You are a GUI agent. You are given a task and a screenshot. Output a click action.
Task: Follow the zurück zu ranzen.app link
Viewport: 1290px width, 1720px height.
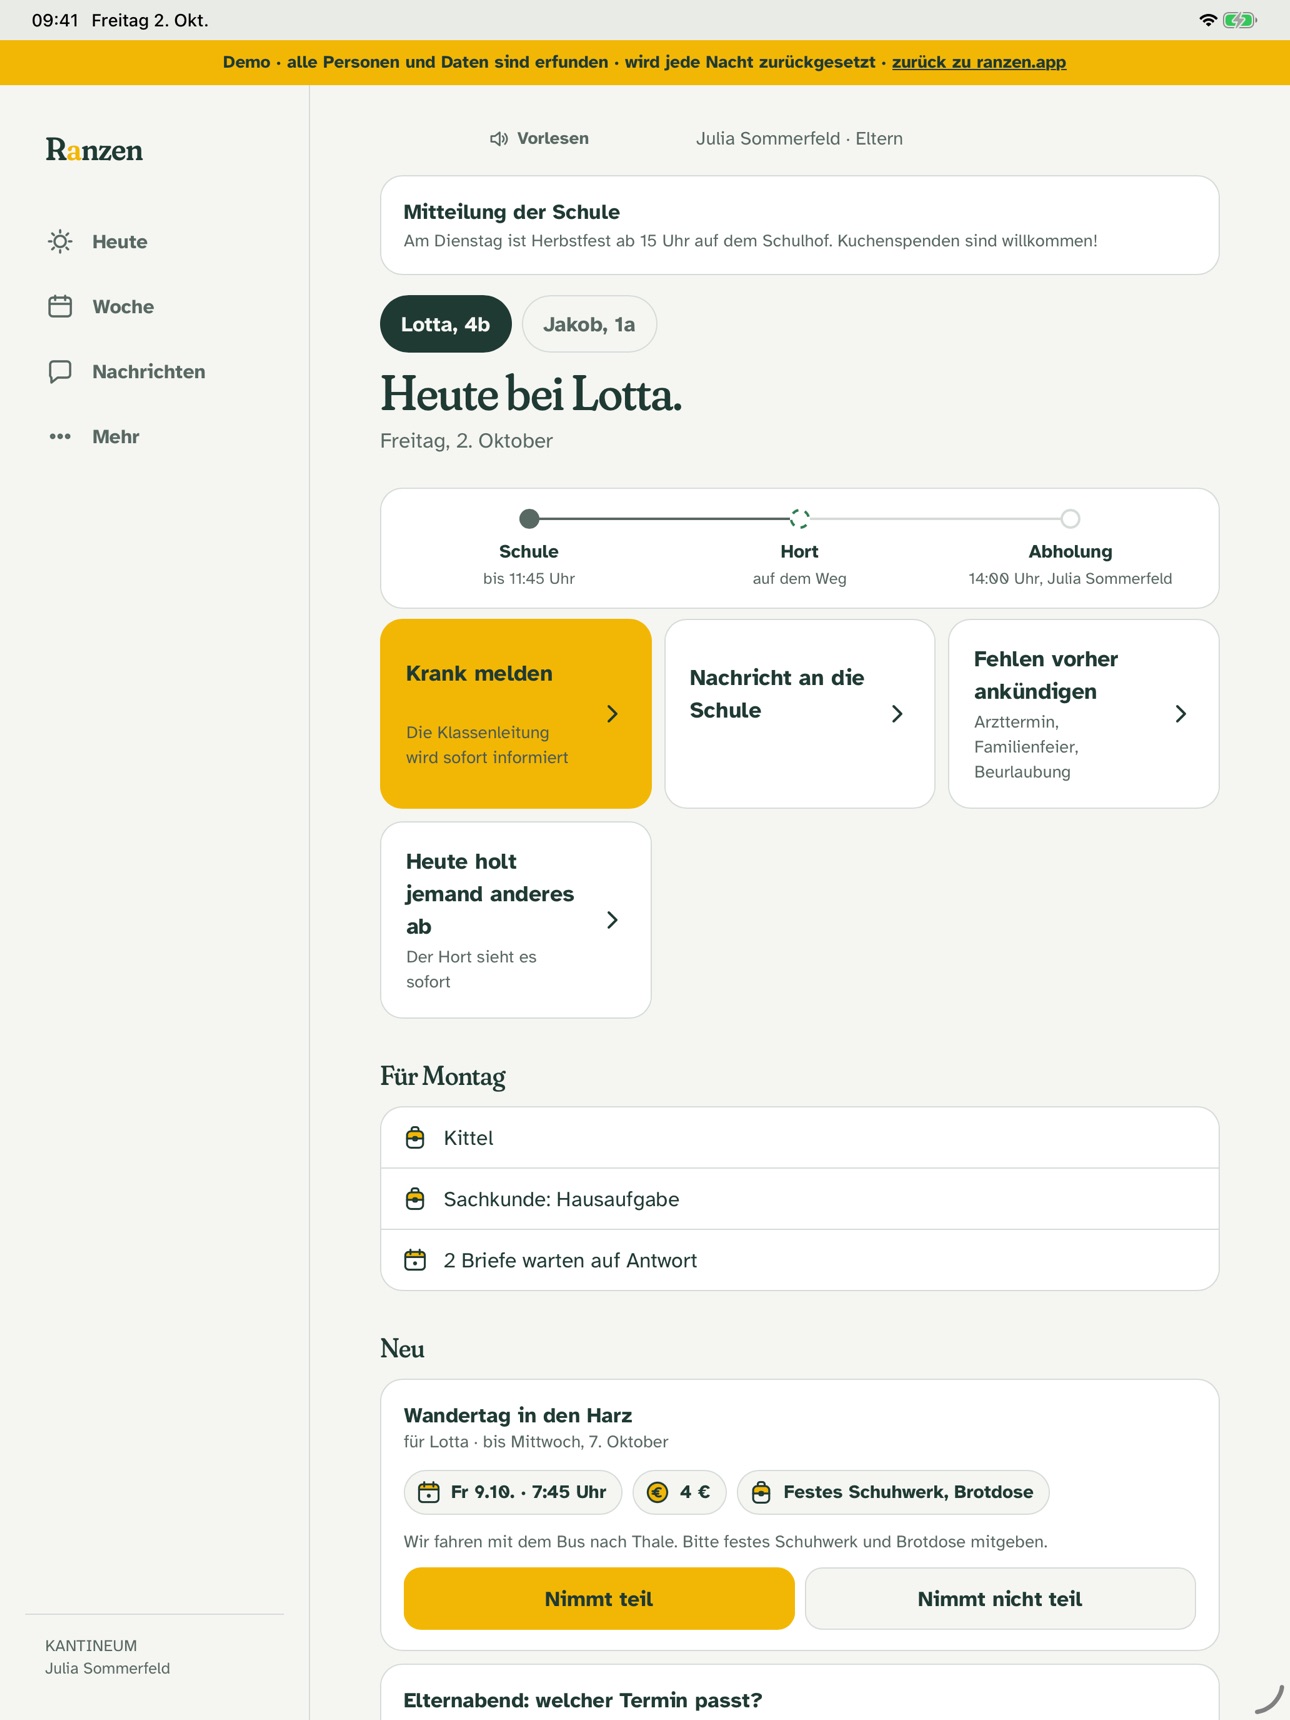[979, 62]
